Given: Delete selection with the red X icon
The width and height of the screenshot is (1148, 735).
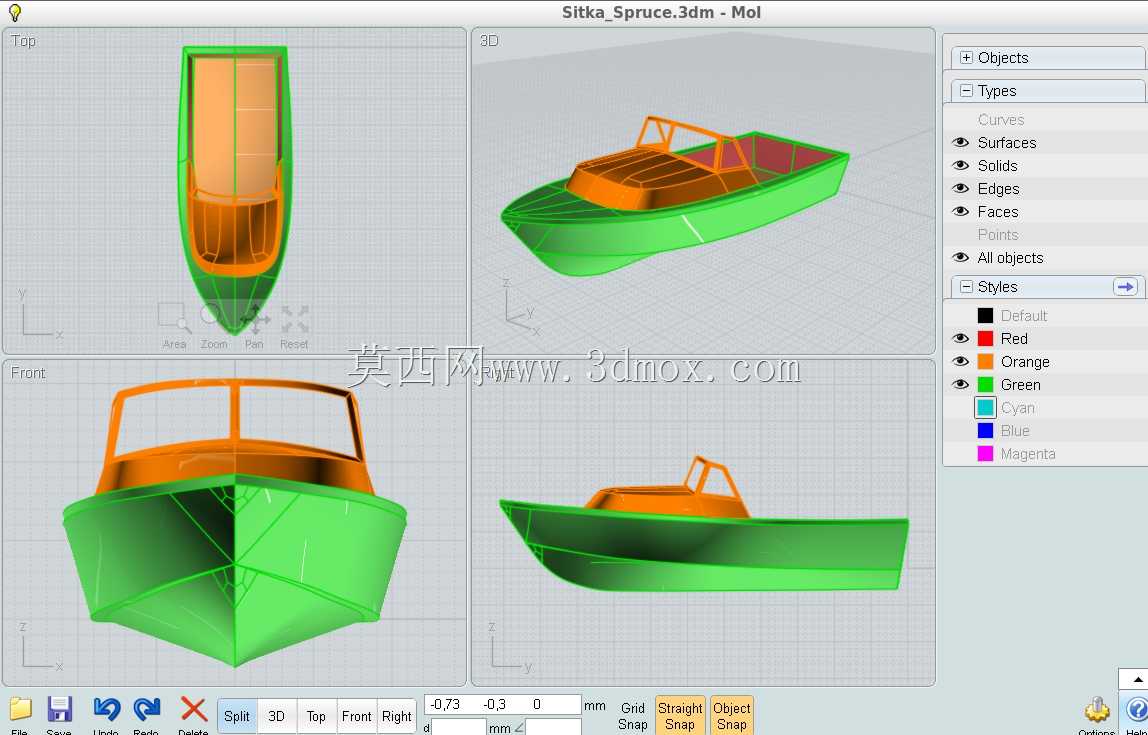Looking at the screenshot, I should (x=193, y=709).
